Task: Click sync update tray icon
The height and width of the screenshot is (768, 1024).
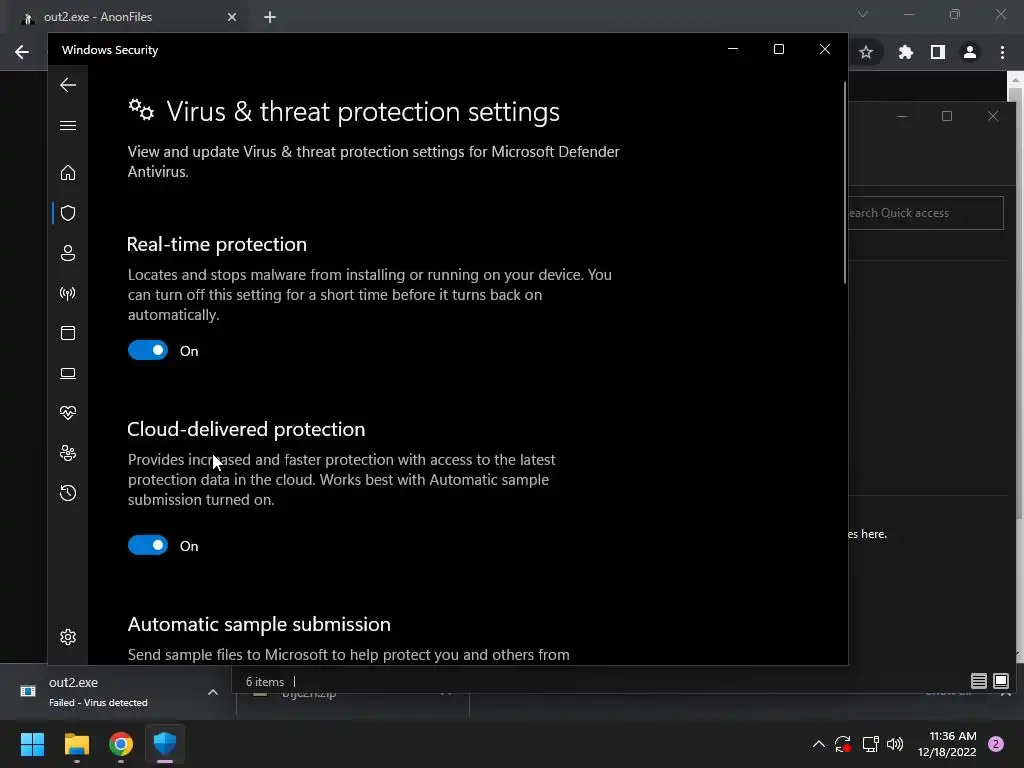Action: pos(843,744)
